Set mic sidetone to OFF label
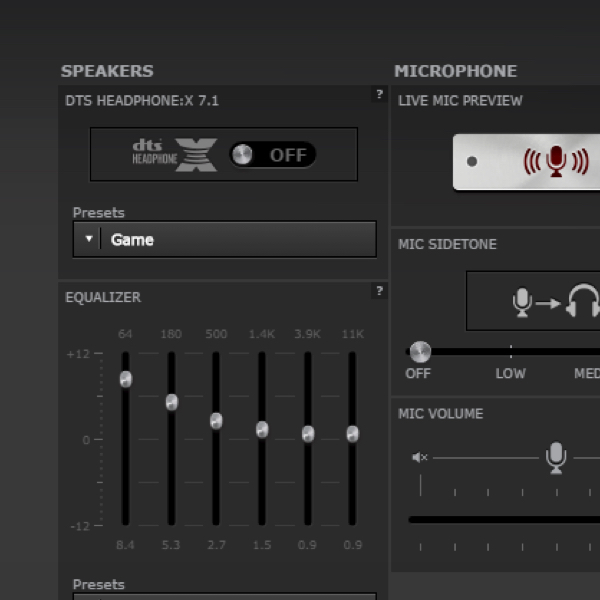Screen dimensions: 600x600 point(418,373)
